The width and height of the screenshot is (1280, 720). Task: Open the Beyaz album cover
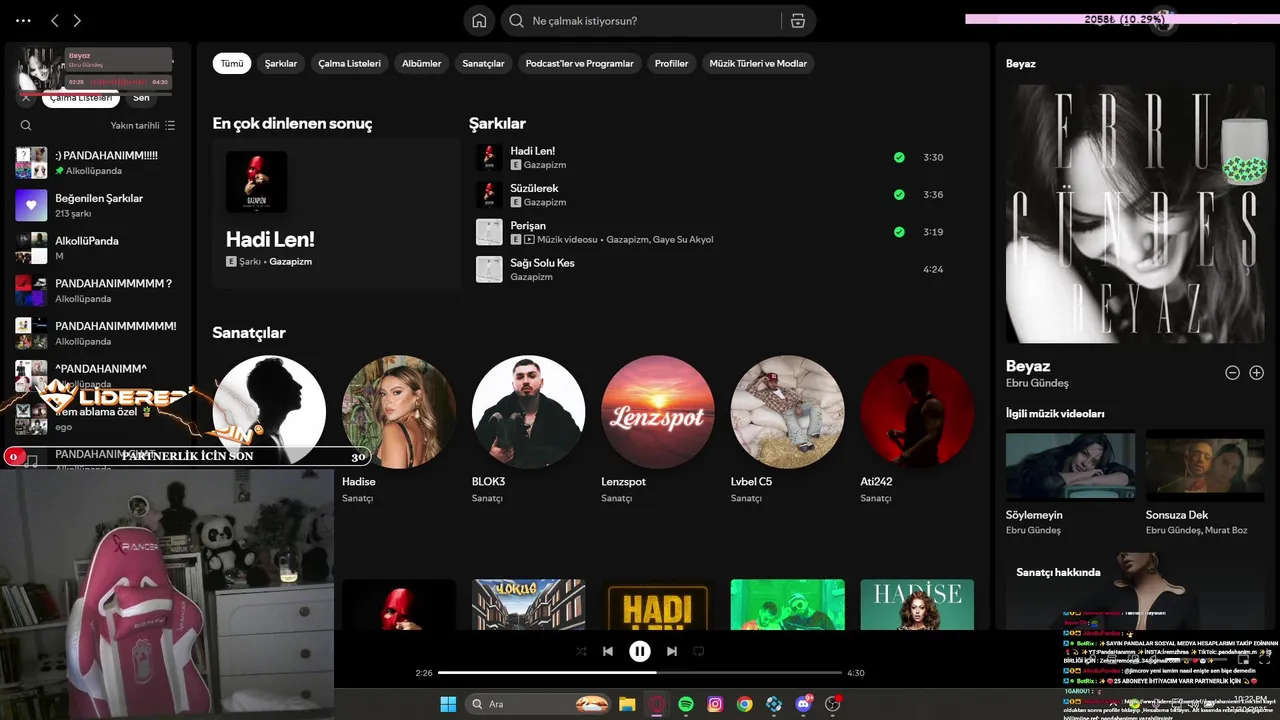coord(1135,215)
